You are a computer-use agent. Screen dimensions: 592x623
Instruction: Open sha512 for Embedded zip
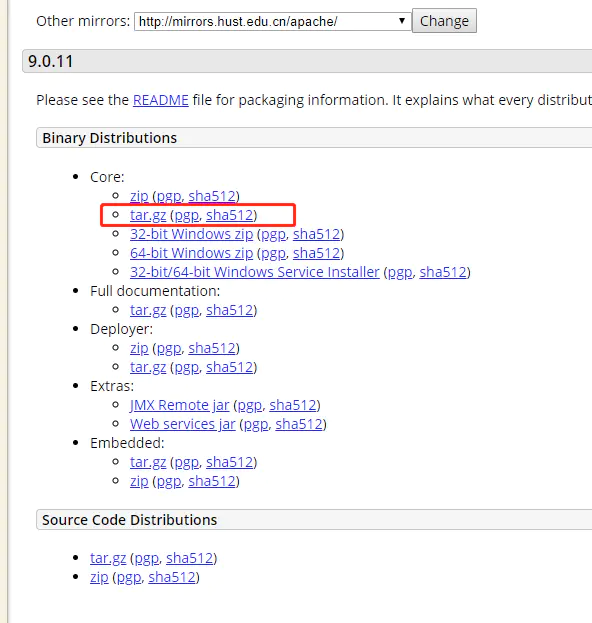(212, 481)
